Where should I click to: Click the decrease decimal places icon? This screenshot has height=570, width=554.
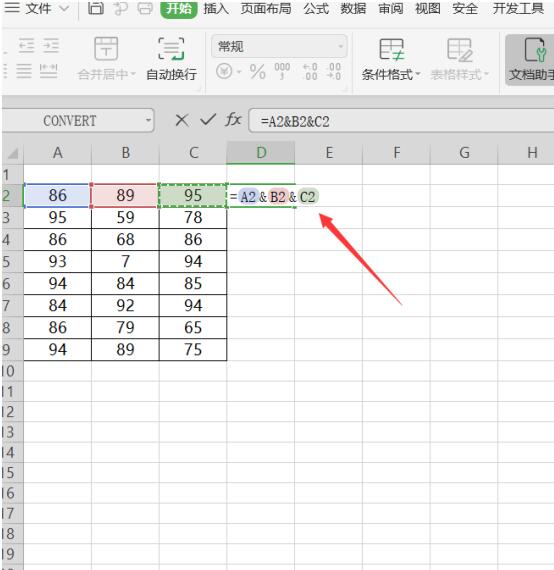pos(334,71)
